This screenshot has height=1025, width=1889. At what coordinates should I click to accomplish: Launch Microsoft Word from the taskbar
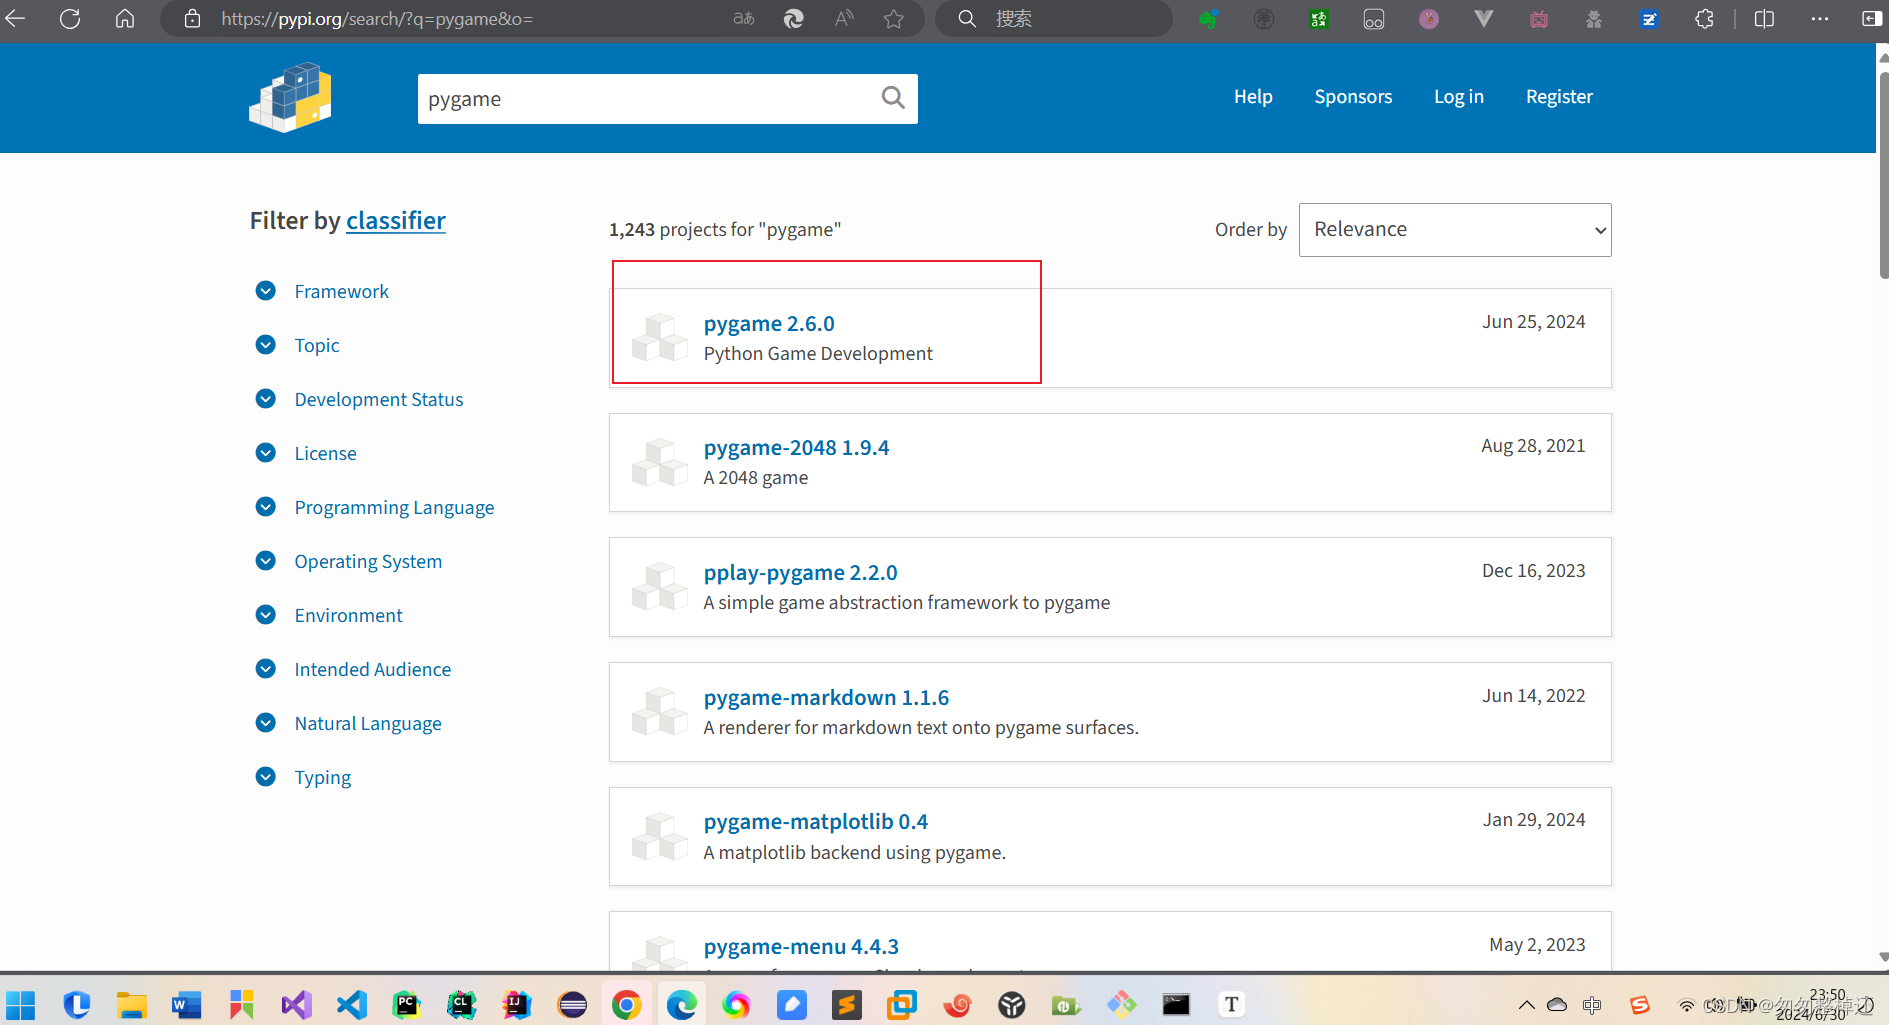pyautogui.click(x=186, y=1004)
